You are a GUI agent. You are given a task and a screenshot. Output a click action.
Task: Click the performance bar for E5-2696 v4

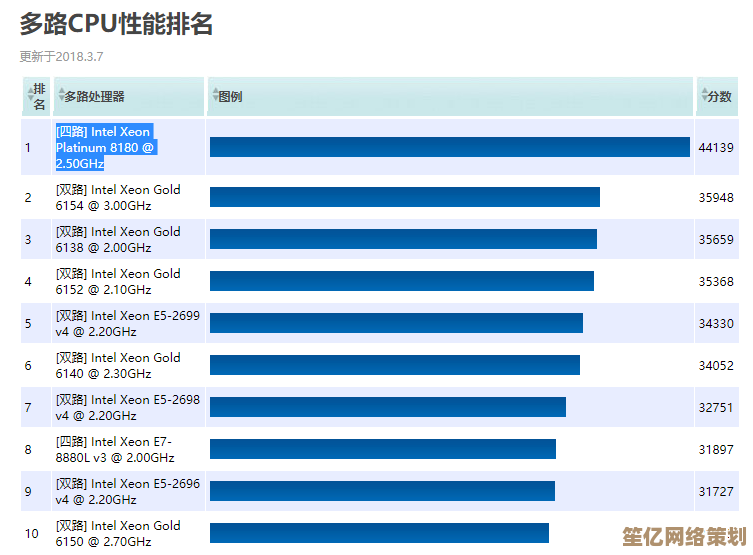pyautogui.click(x=382, y=491)
